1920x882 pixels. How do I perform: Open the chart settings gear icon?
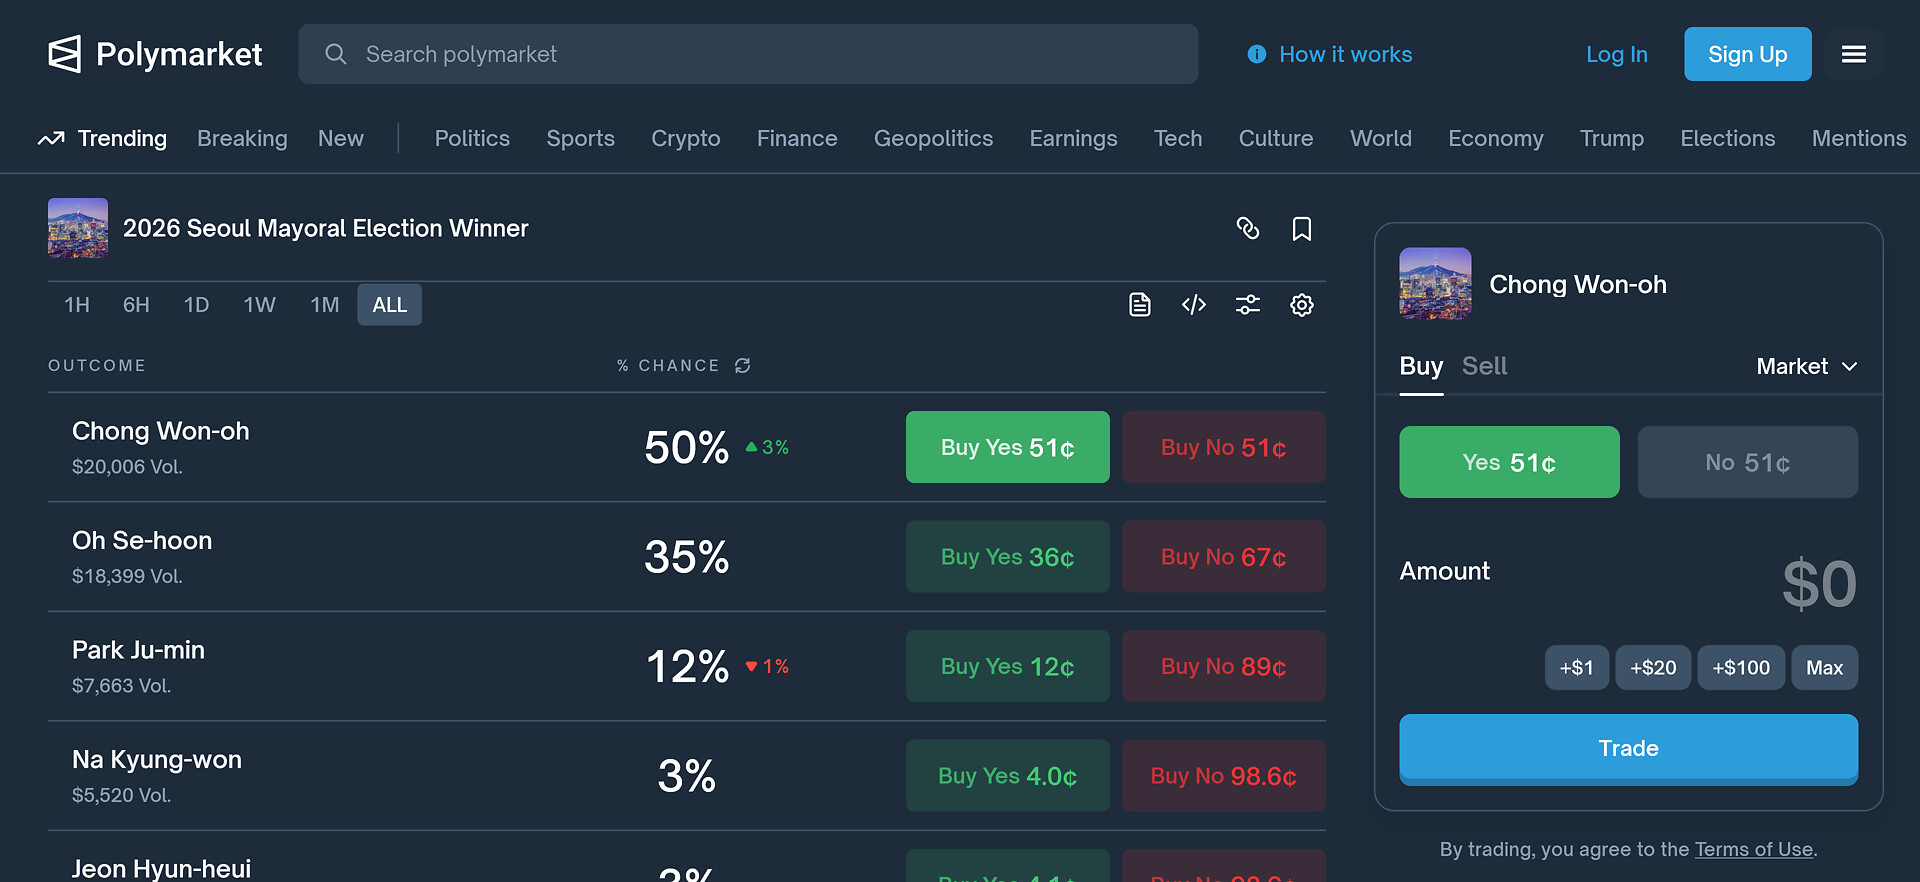point(1301,305)
